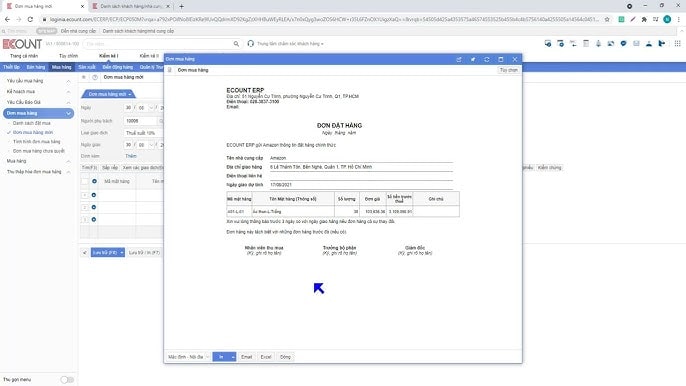Open the popup in a new window icon
The image size is (686, 386).
click(458, 59)
